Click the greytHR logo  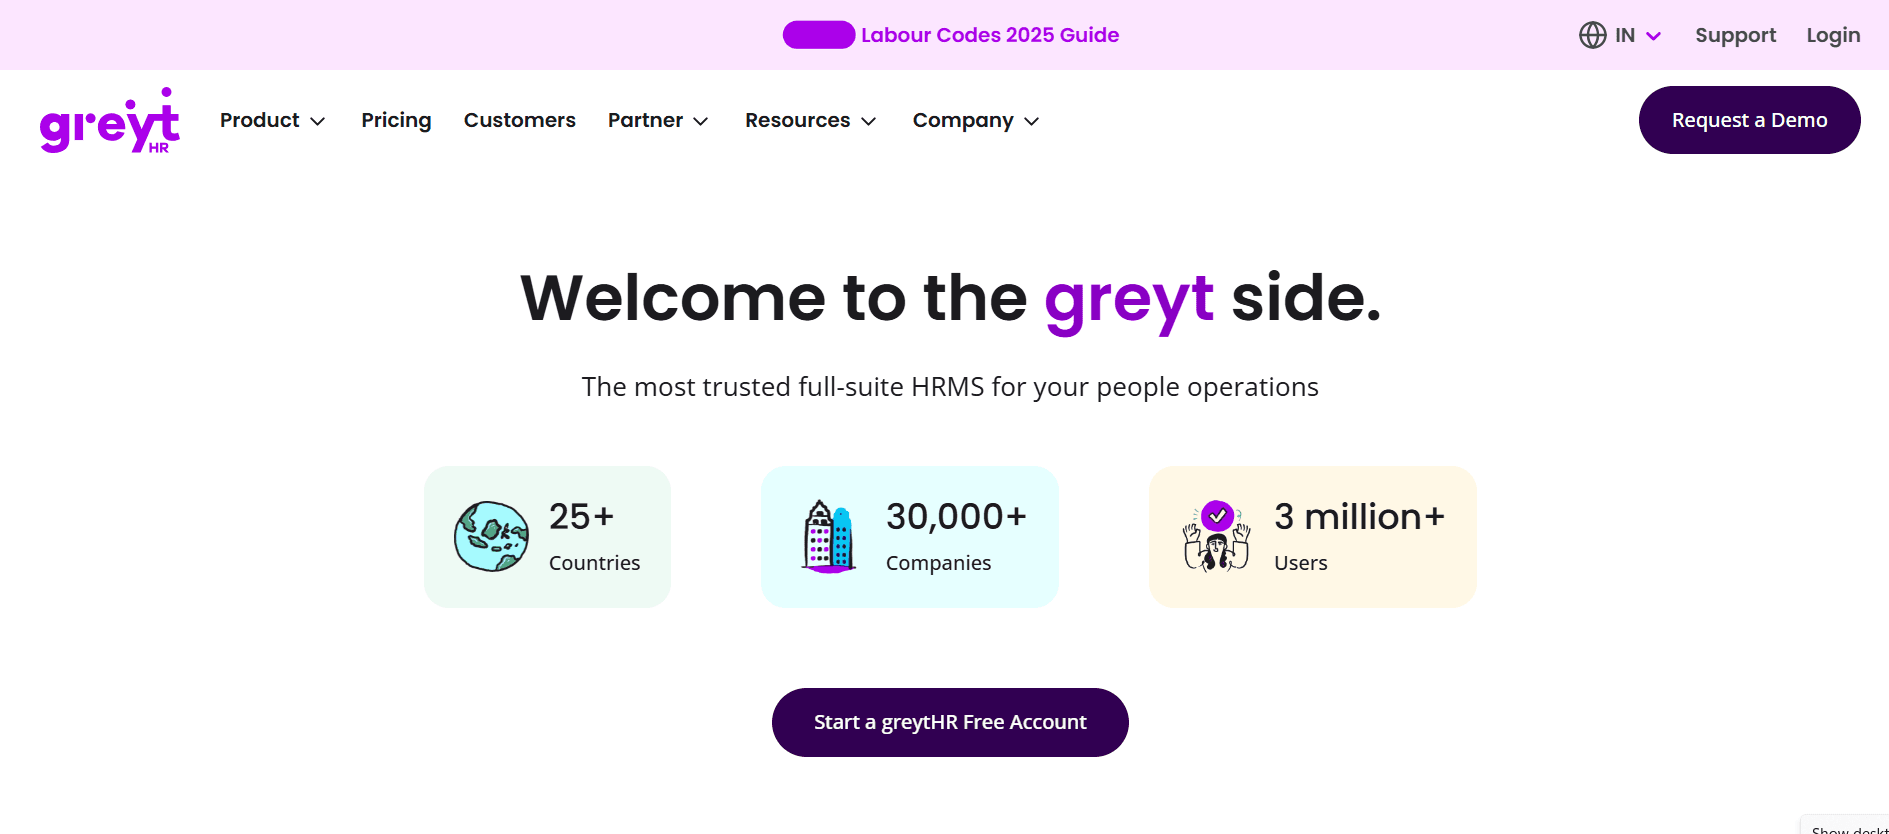pyautogui.click(x=110, y=121)
